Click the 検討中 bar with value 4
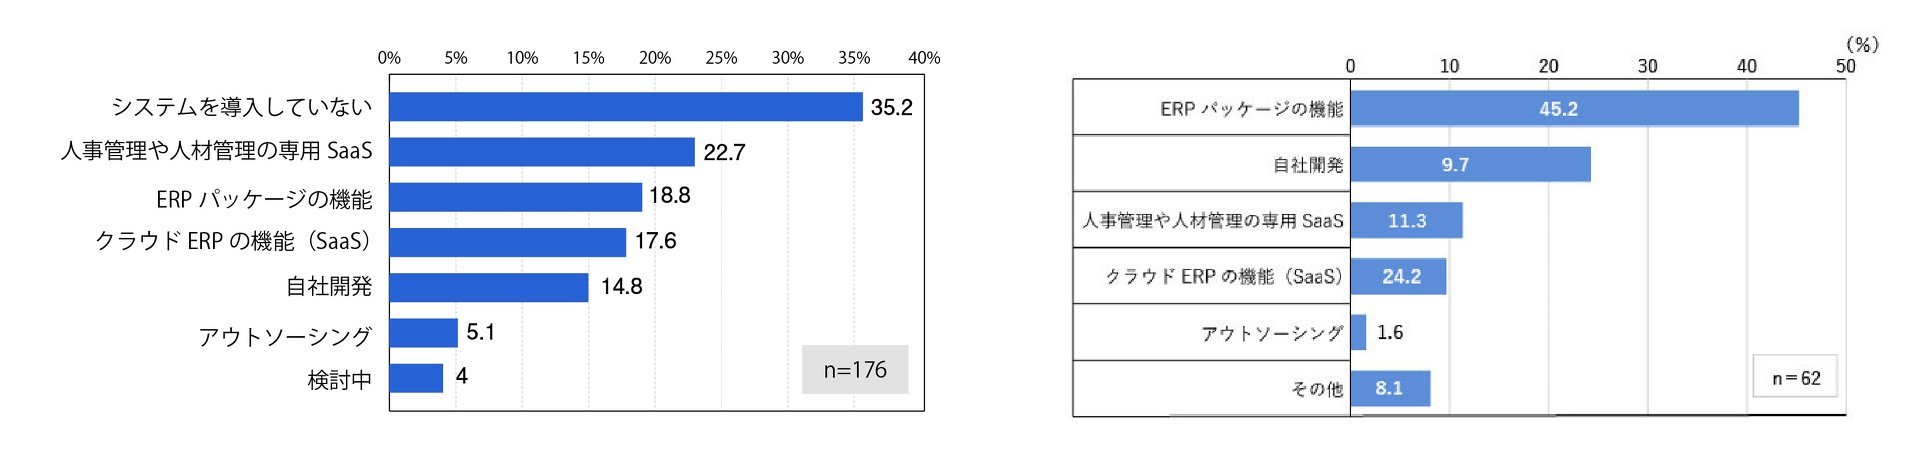 tap(416, 378)
